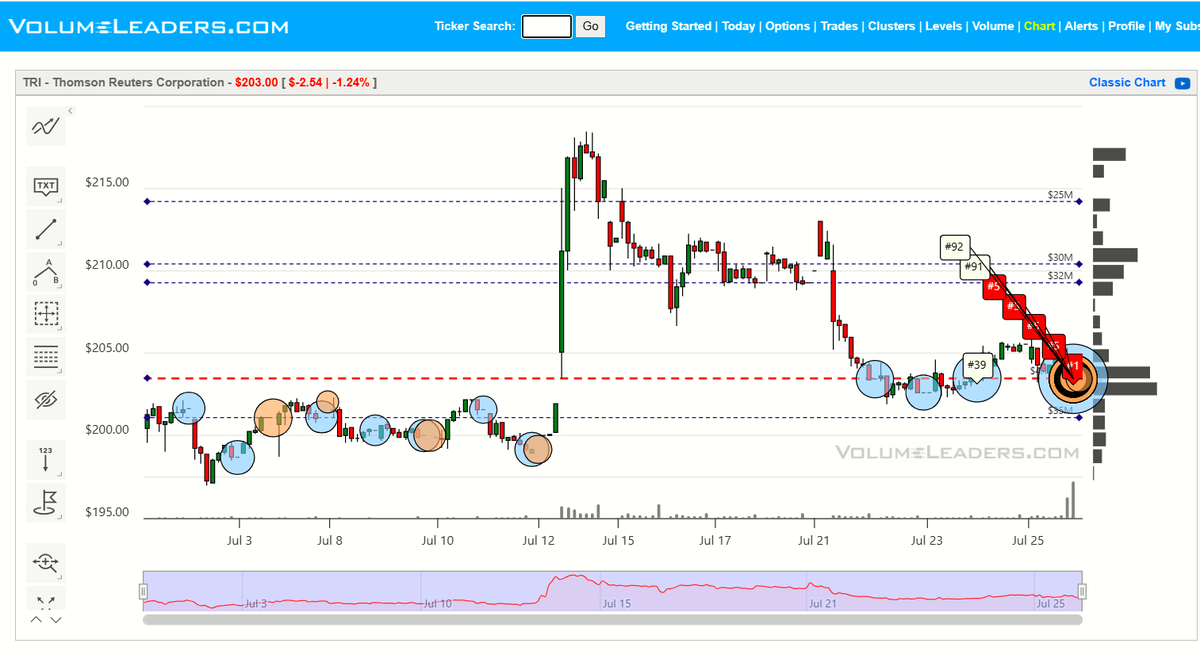Click the $205.00 price axis label

point(107,348)
